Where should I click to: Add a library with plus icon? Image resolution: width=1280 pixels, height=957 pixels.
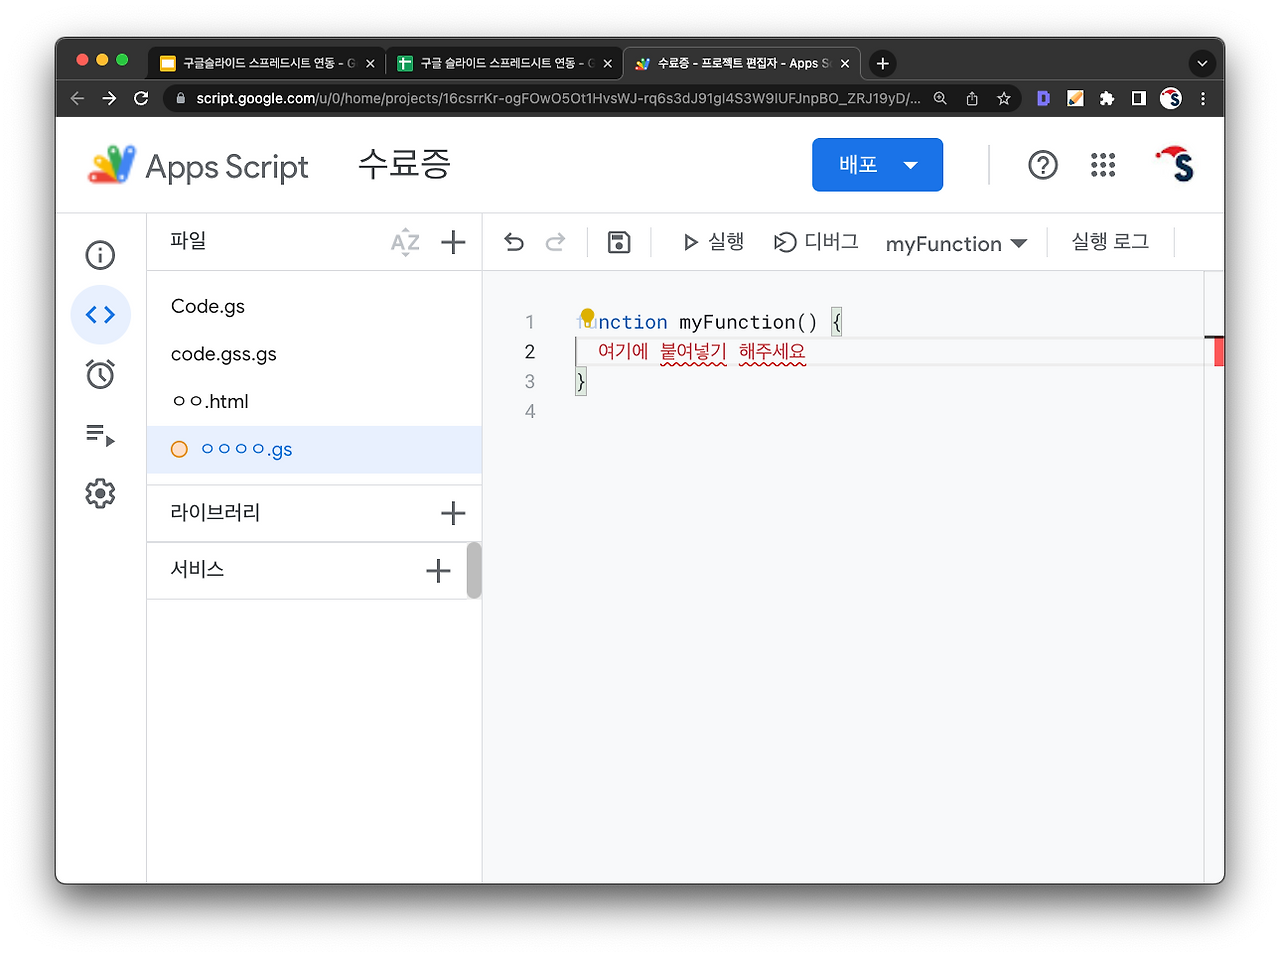click(453, 513)
